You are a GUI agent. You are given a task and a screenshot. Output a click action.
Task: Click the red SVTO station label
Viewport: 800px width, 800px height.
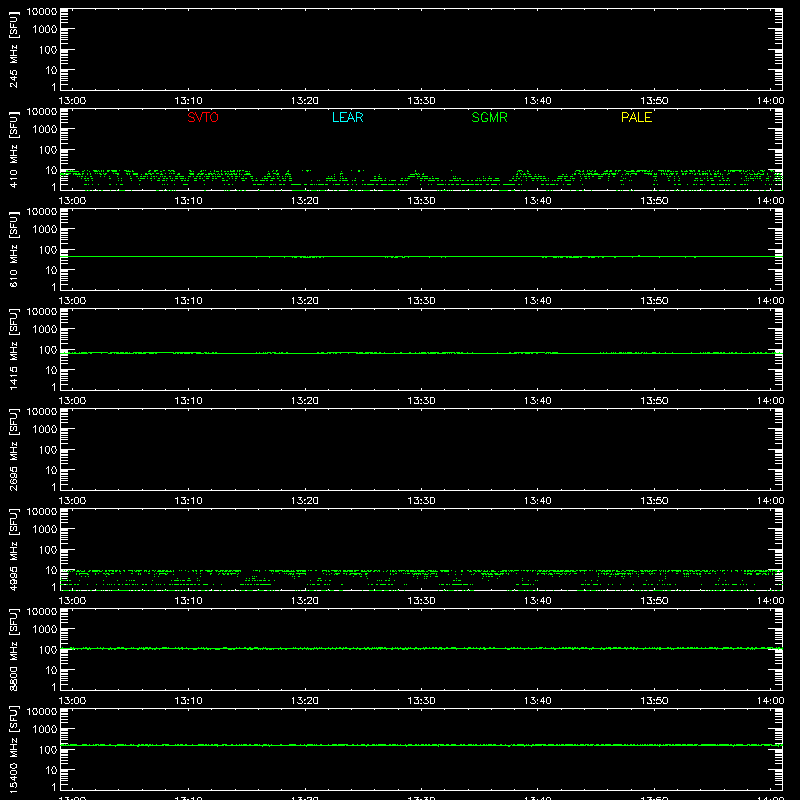[203, 117]
